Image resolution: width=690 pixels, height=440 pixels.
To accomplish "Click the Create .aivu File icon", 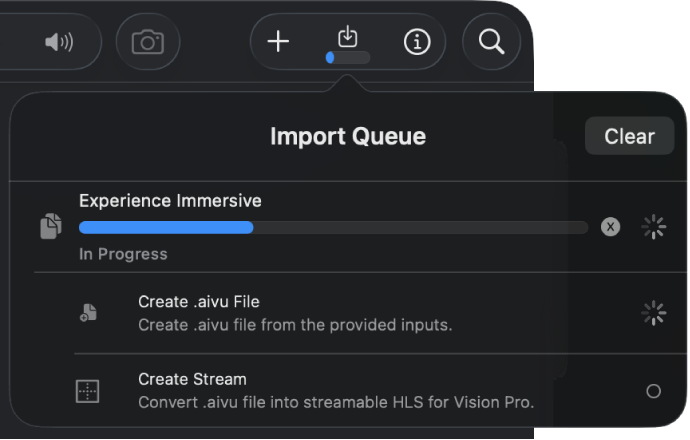I will pos(88,313).
